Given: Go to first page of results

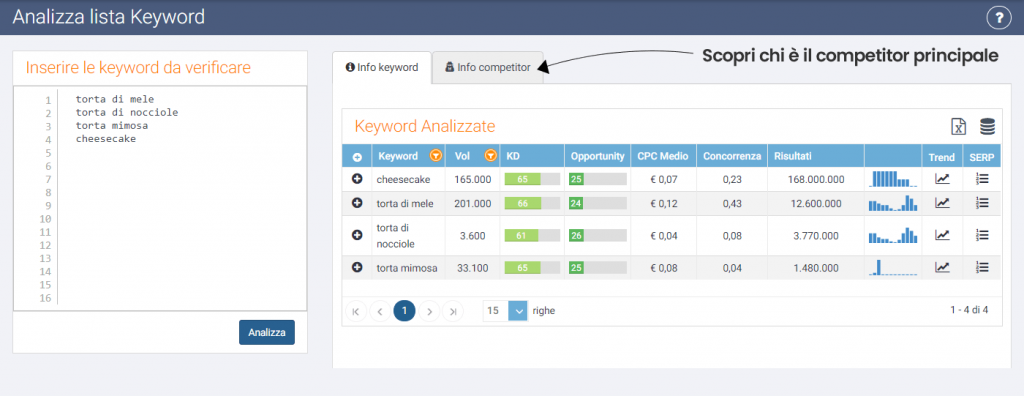Looking at the screenshot, I should point(356,311).
